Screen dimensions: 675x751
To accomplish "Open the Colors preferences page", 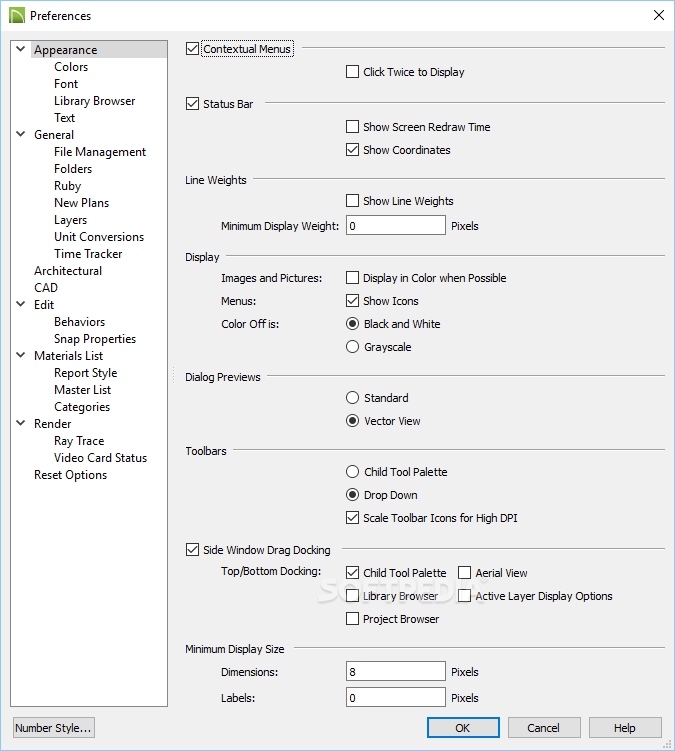I will [71, 67].
